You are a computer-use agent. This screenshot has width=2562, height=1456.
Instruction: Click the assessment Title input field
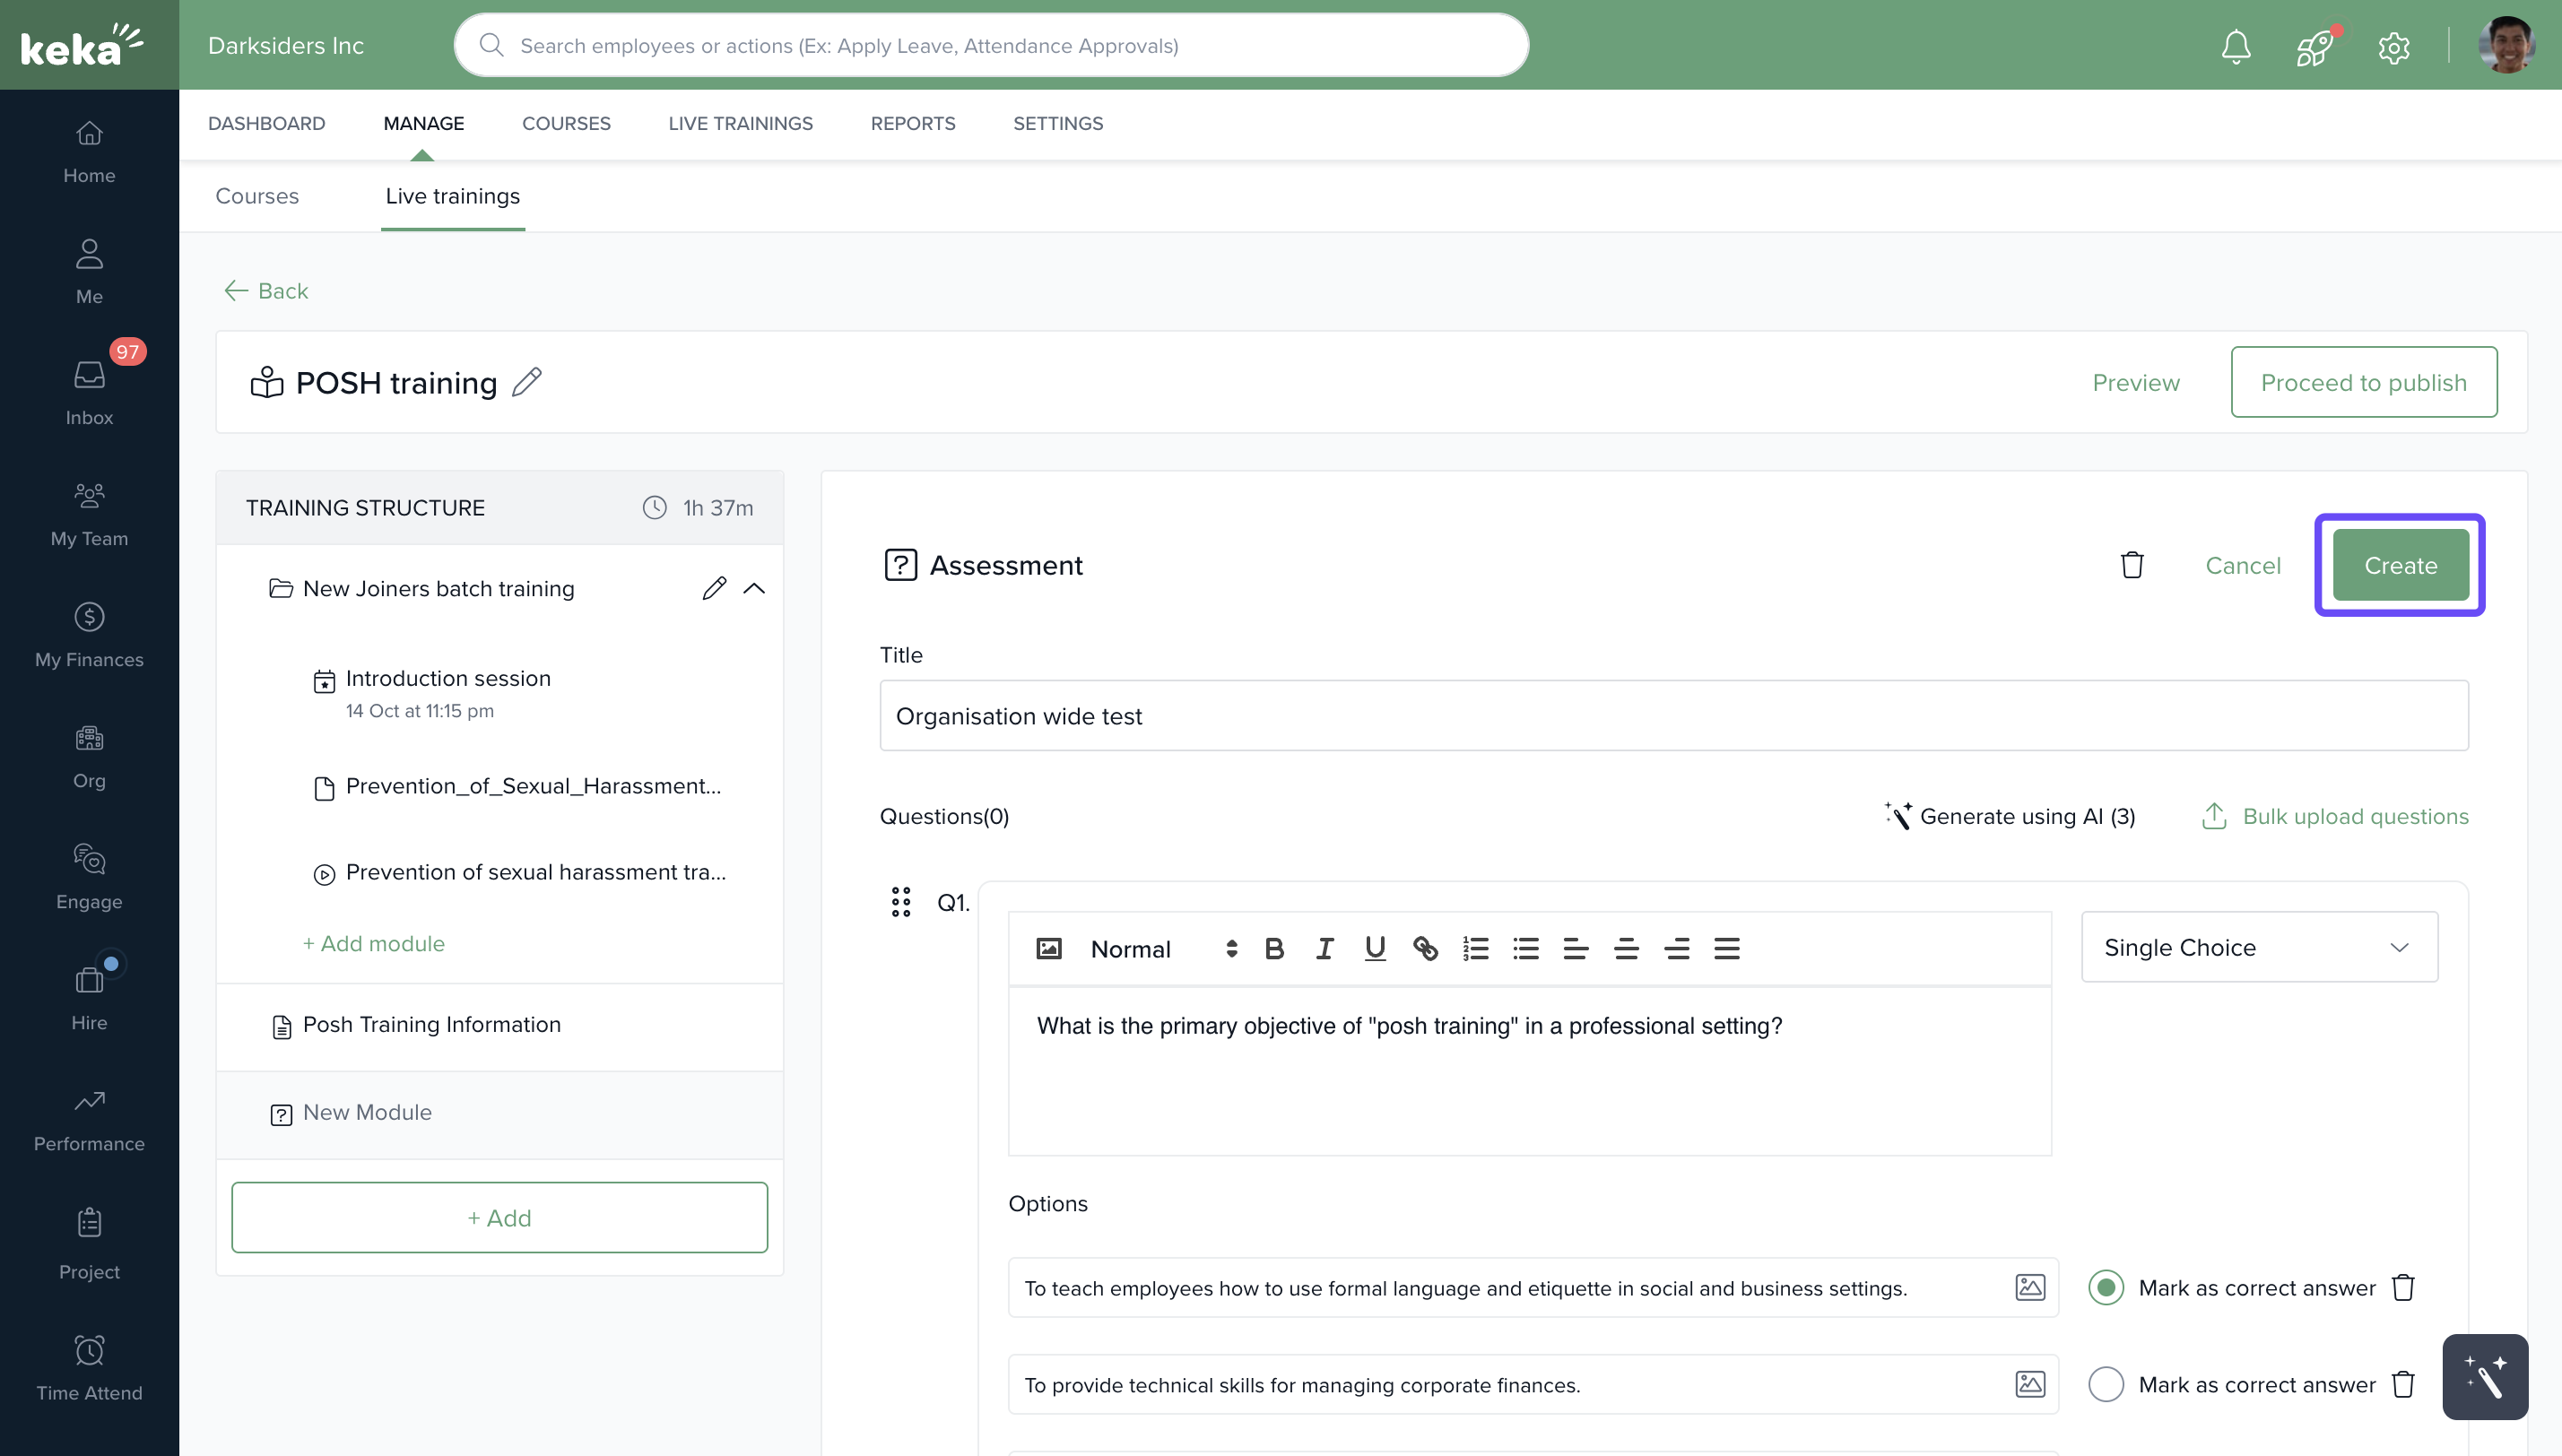[x=1673, y=716]
